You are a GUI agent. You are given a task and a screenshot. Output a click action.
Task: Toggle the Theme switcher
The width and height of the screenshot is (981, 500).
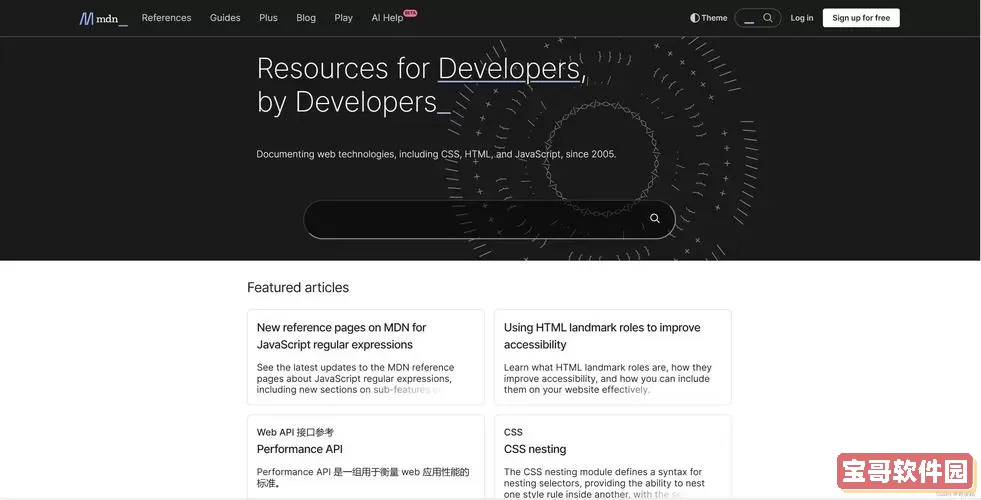708,18
